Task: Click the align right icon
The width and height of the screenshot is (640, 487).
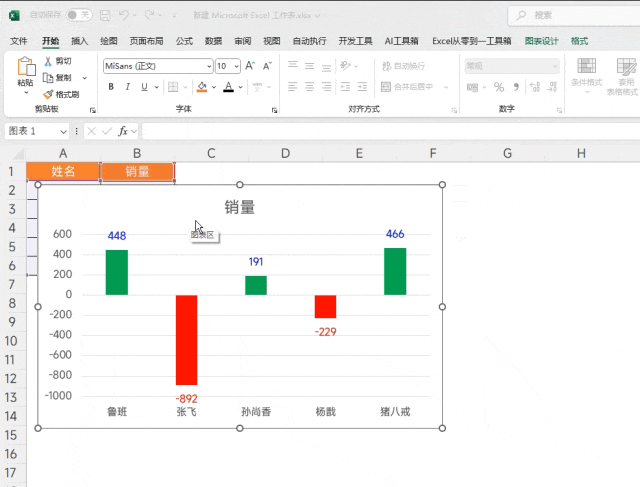Action: tap(327, 87)
